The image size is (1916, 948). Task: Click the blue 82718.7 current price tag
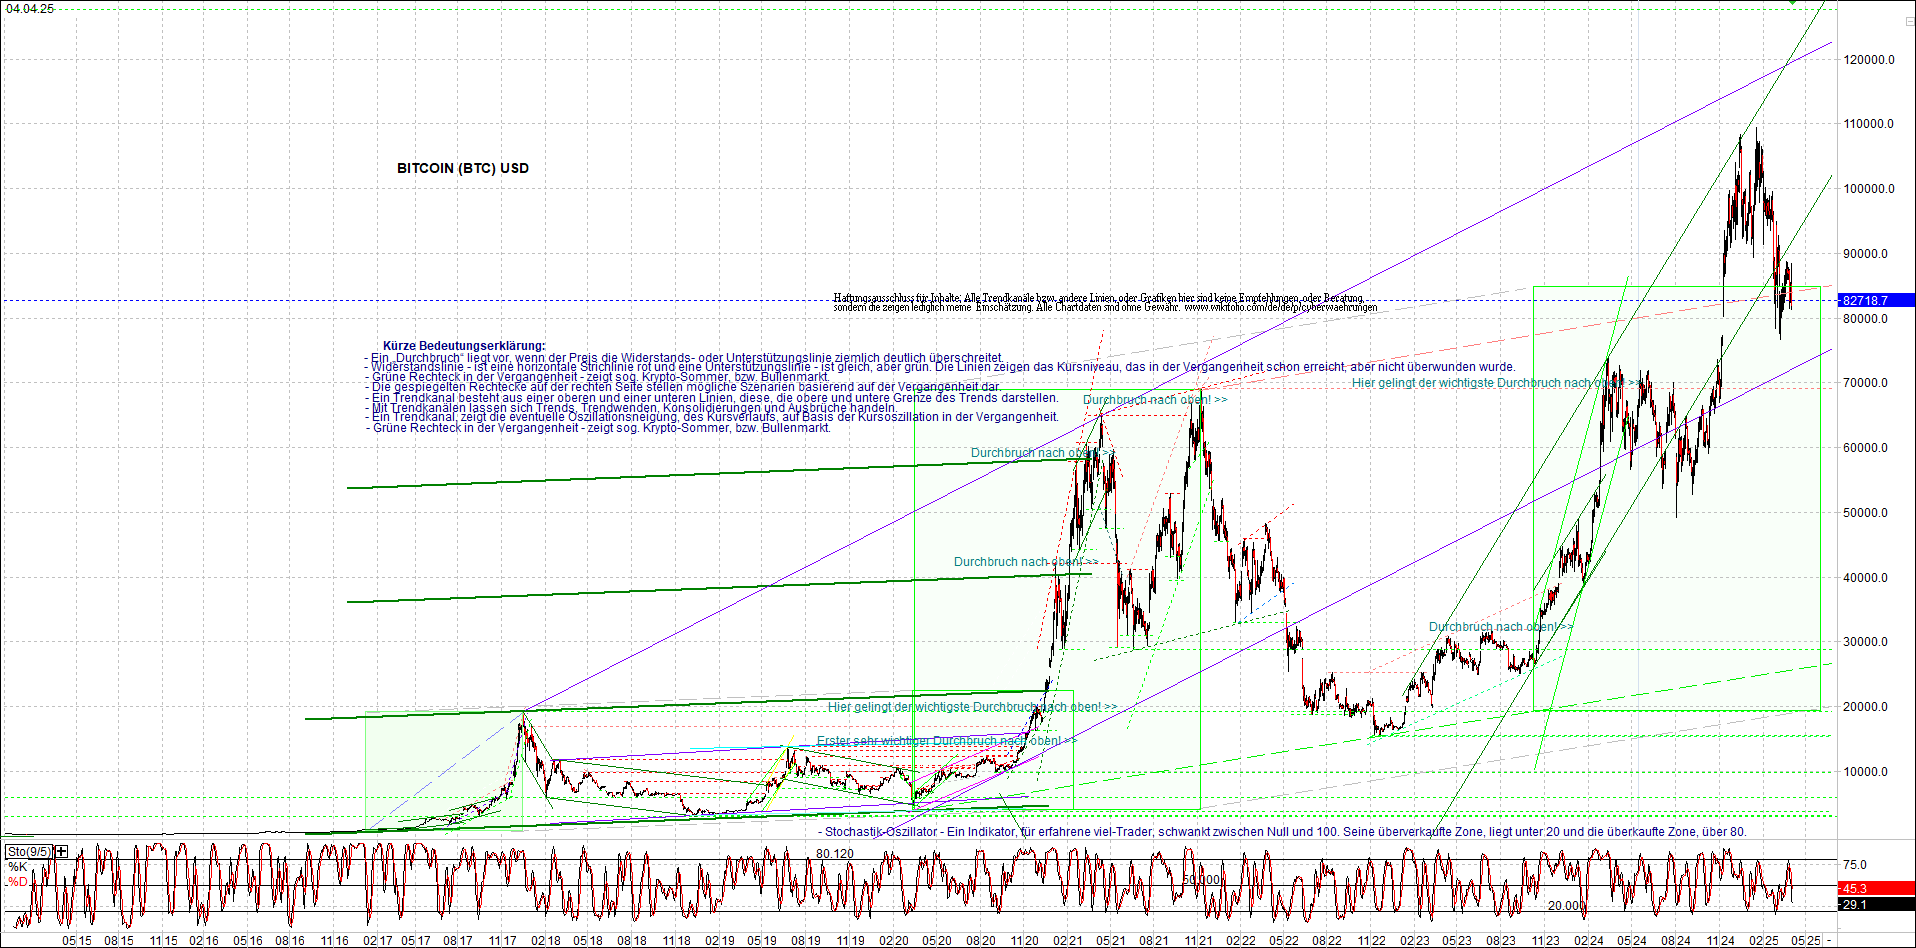[x=1876, y=300]
